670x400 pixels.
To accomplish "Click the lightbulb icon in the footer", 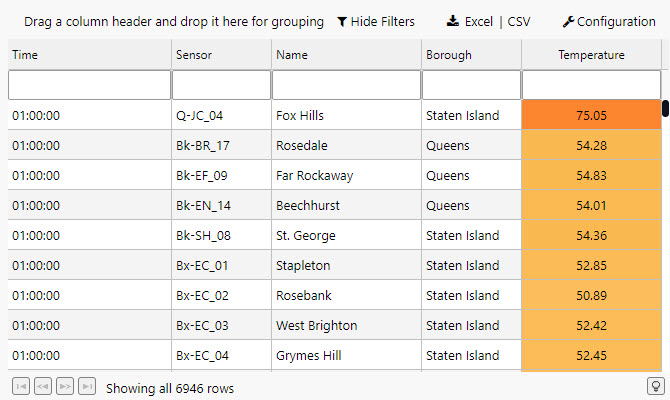I will [x=656, y=386].
